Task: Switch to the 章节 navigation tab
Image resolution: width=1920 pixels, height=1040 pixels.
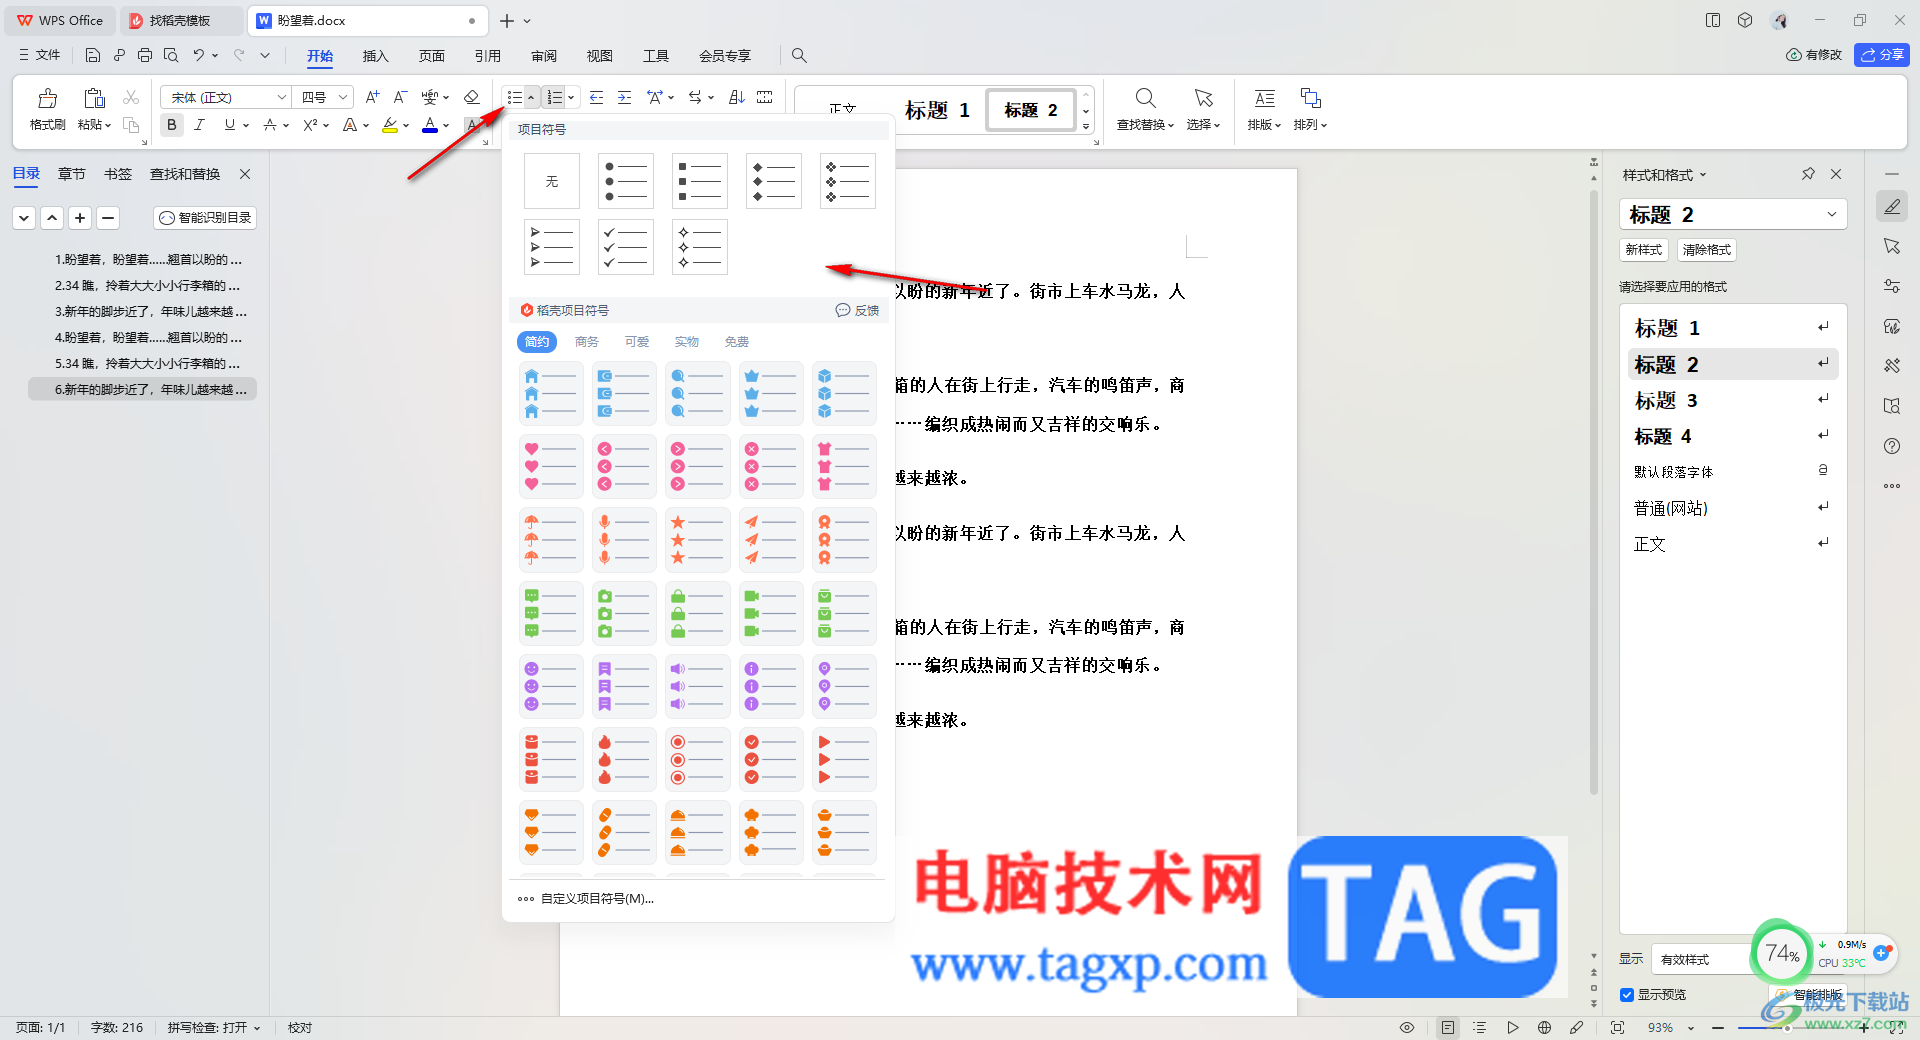Action: tap(71, 174)
